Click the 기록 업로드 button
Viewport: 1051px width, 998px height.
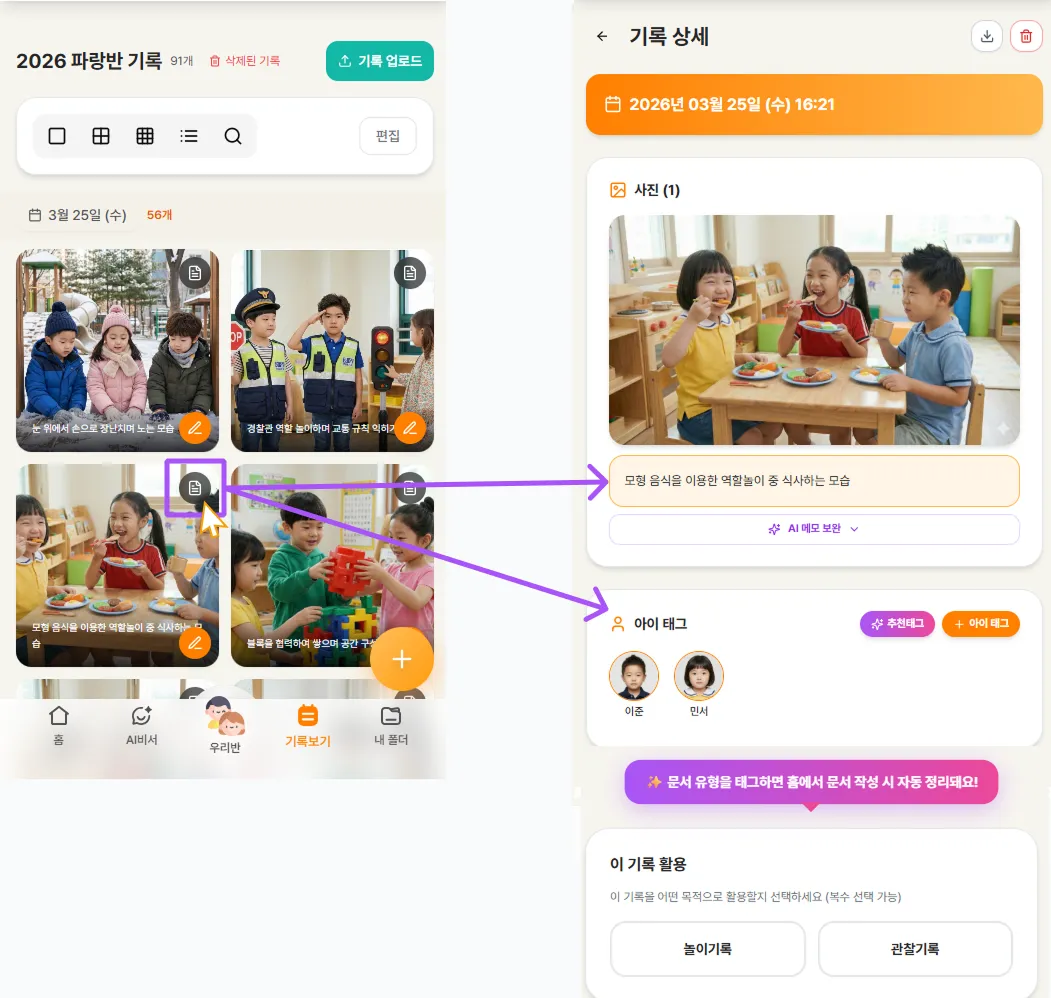380,61
